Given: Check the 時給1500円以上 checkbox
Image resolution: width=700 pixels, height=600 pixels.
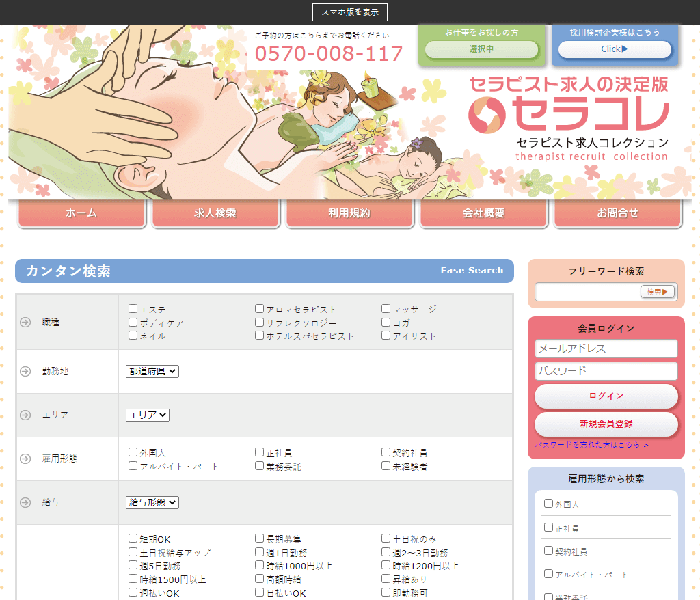Looking at the screenshot, I should pos(133,579).
